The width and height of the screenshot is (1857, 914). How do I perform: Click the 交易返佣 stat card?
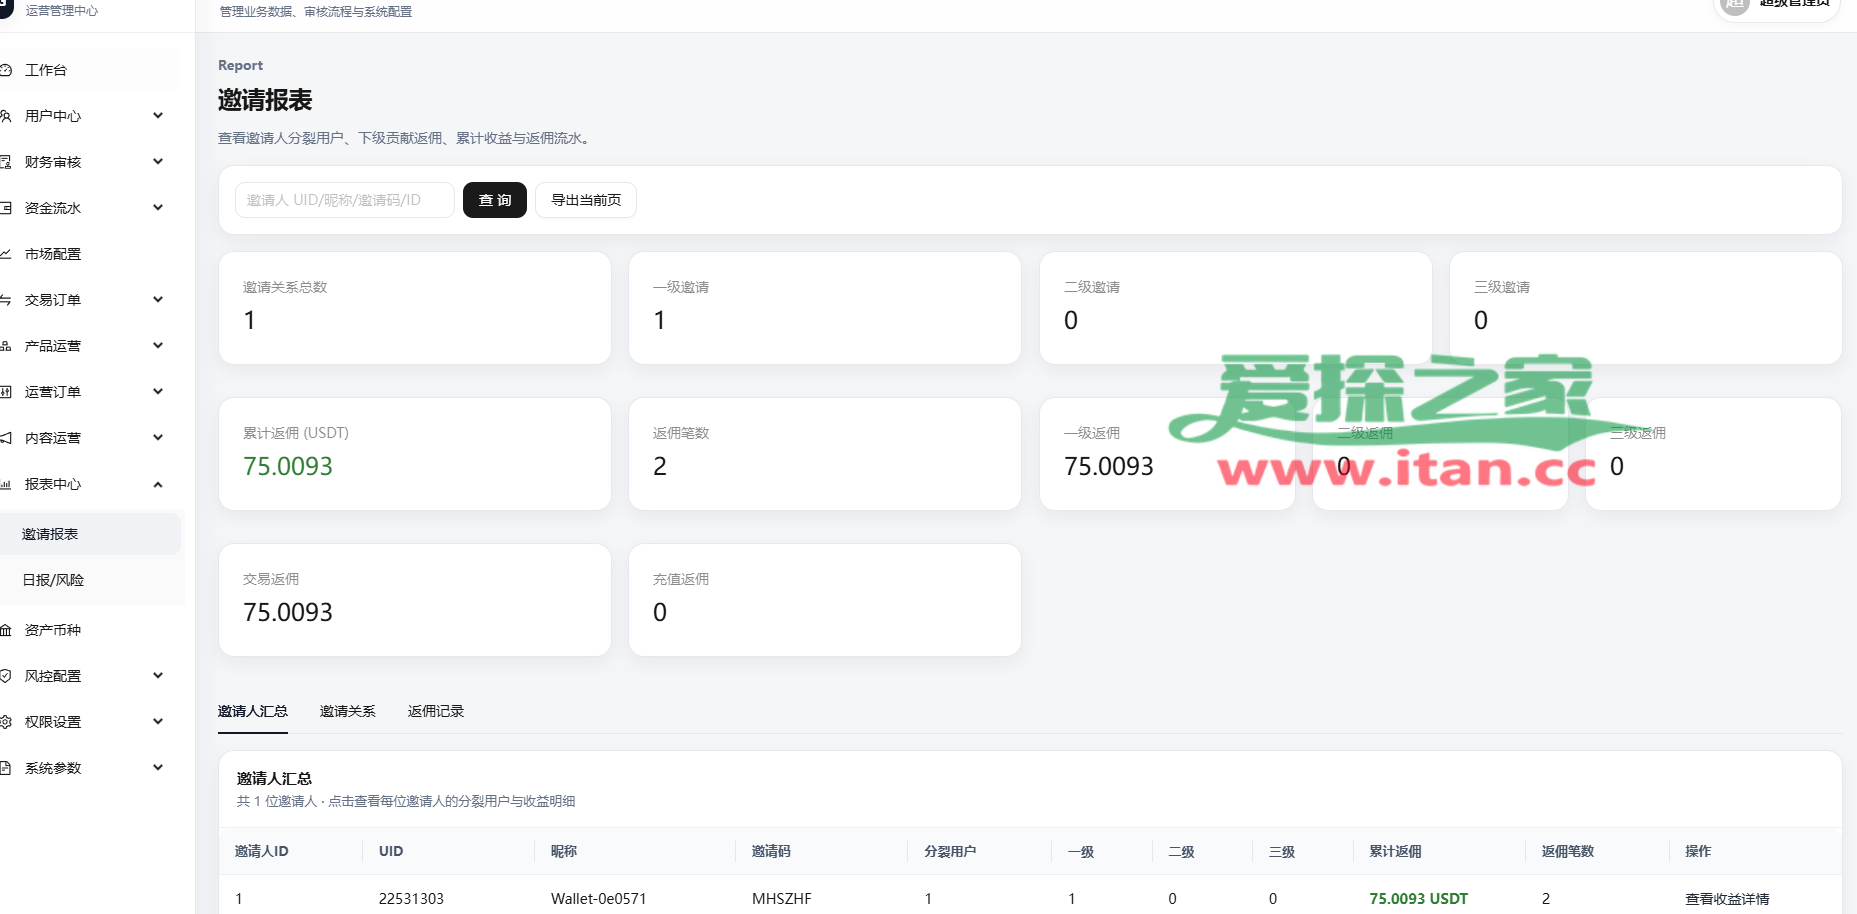tap(415, 600)
